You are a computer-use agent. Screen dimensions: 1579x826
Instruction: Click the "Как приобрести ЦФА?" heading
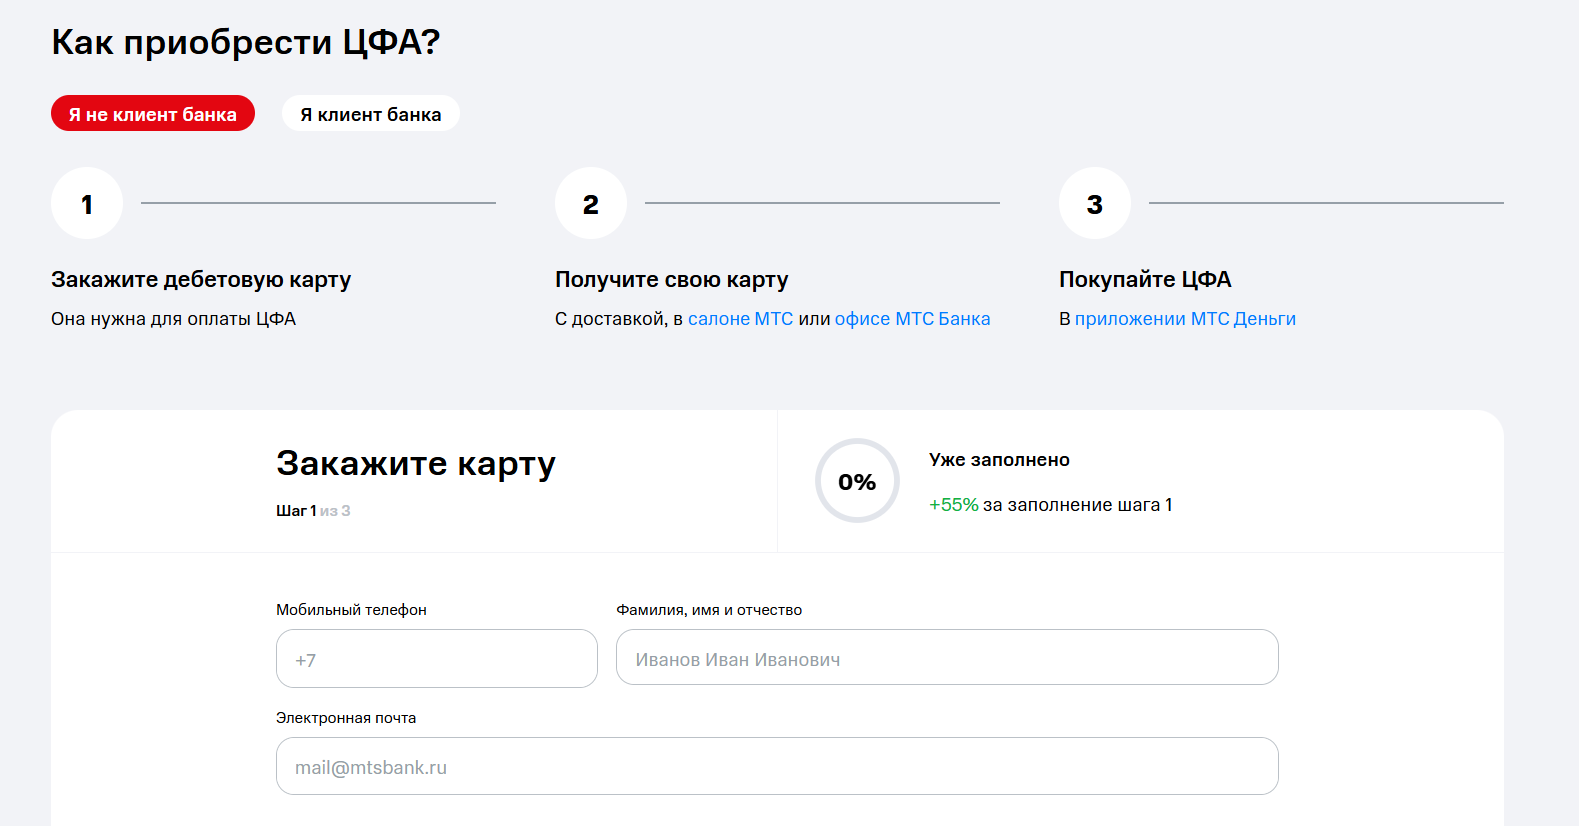(246, 42)
